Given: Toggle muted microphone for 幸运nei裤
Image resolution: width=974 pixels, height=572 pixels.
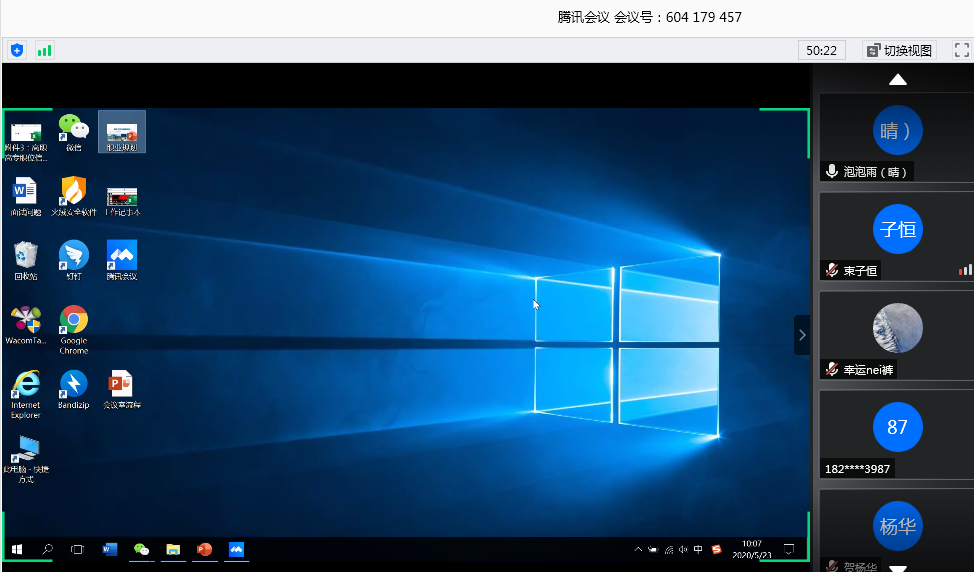Looking at the screenshot, I should [831, 369].
